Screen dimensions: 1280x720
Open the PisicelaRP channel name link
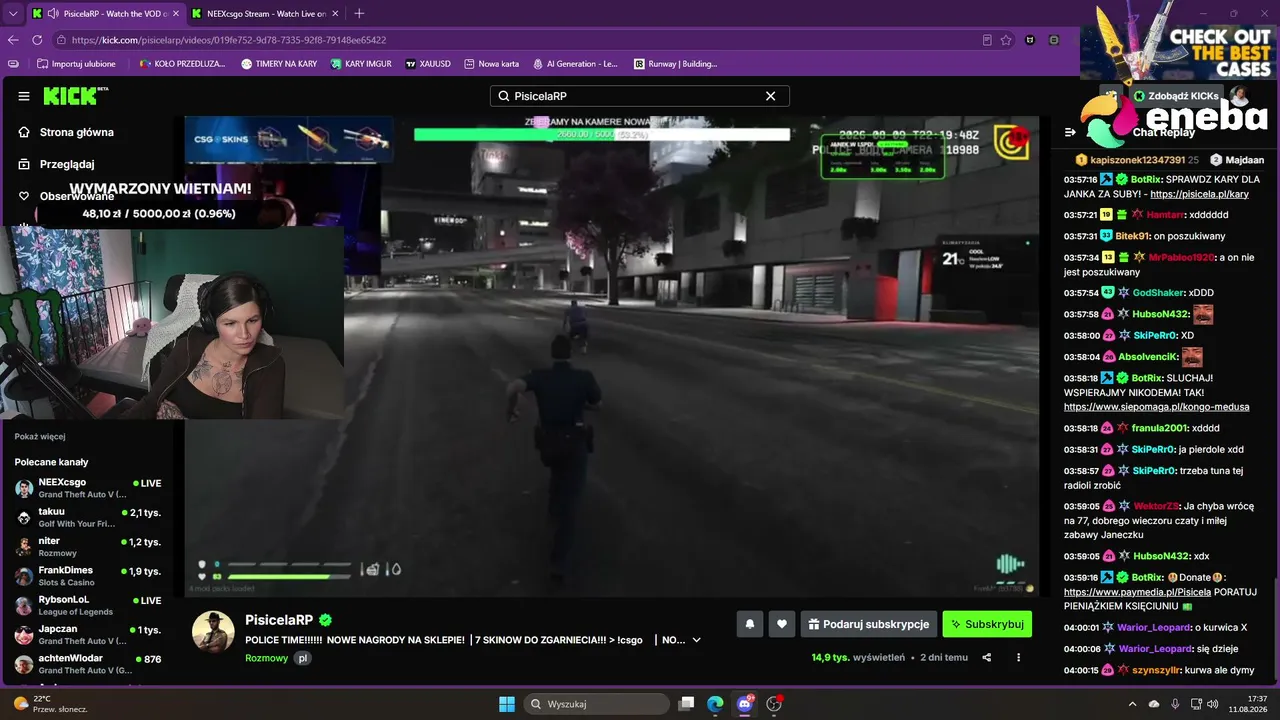[279, 620]
